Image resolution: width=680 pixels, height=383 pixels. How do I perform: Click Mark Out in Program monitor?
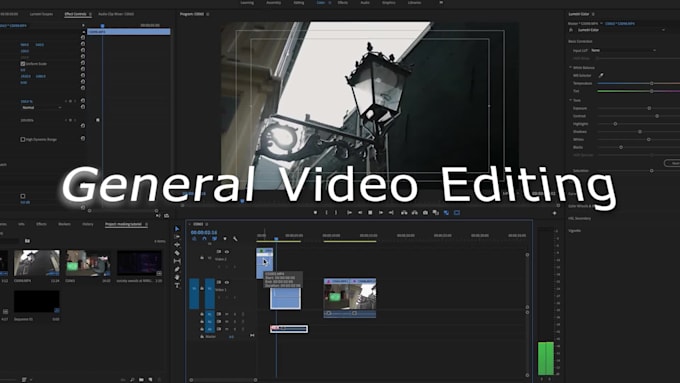[336, 213]
